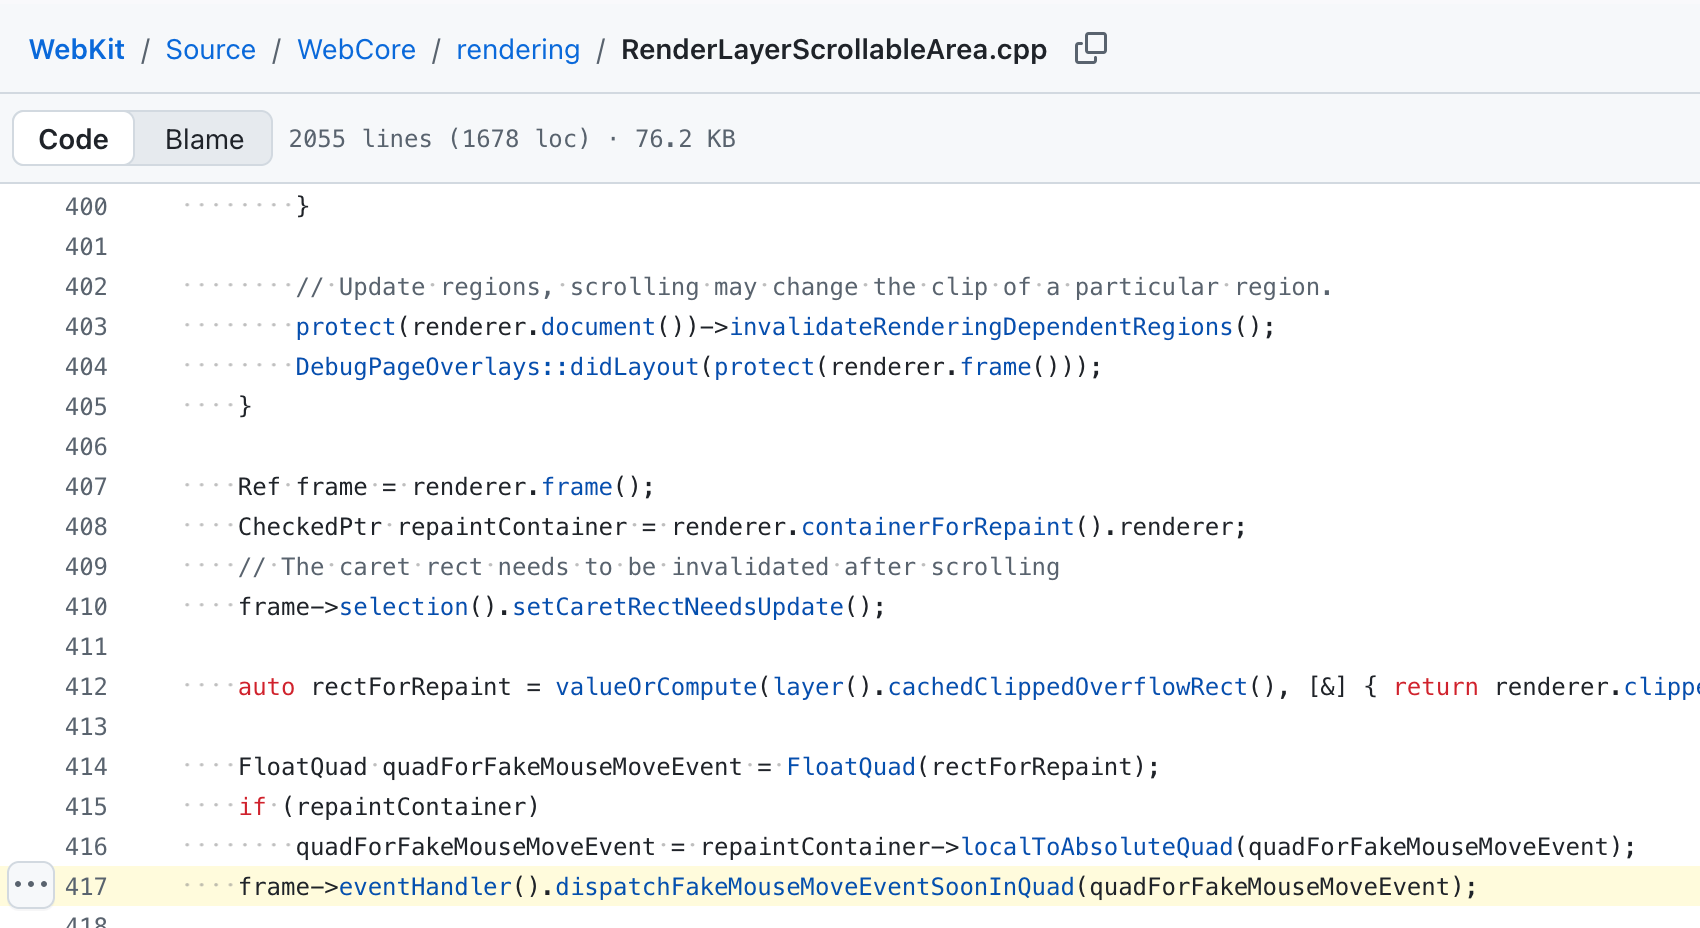Select line number 403
Image resolution: width=1700 pixels, height=928 pixels.
[86, 326]
